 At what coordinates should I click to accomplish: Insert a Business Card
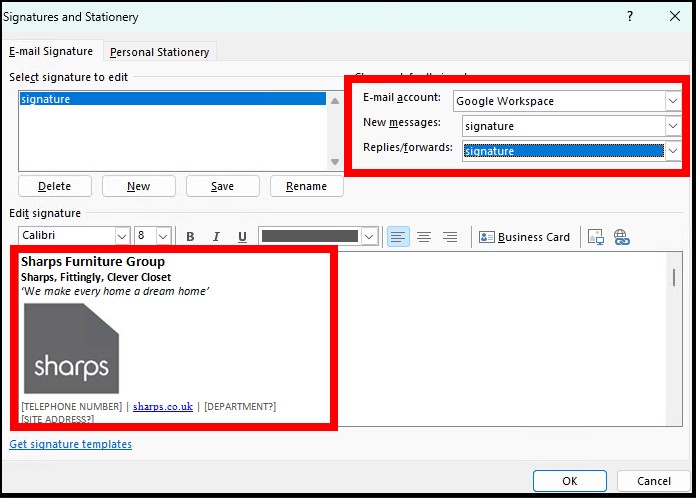coord(524,237)
